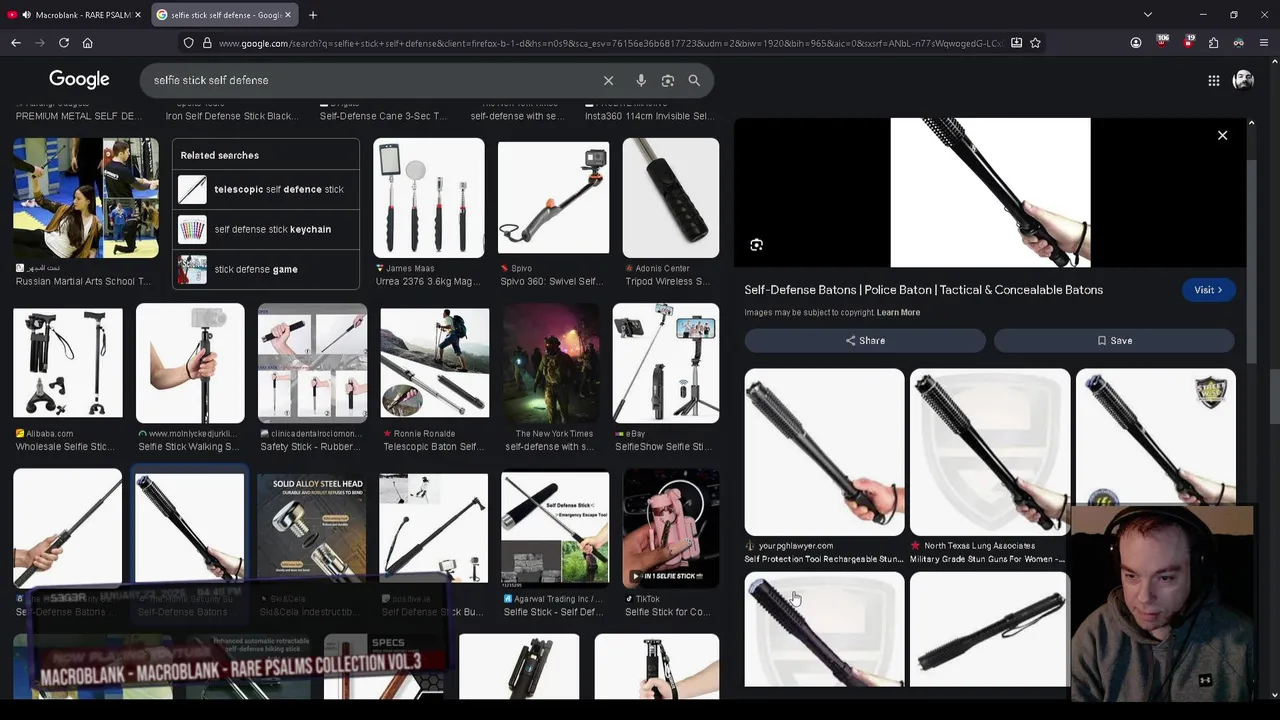The image size is (1280, 720).
Task: Open the pink TikTok selfie stick thumbnail
Action: [670, 528]
